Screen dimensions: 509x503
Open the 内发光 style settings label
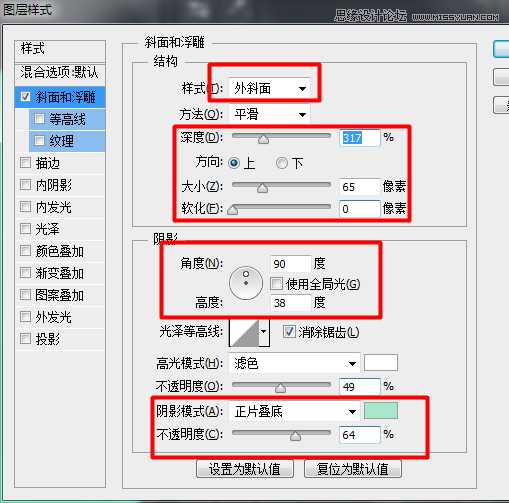click(x=54, y=207)
